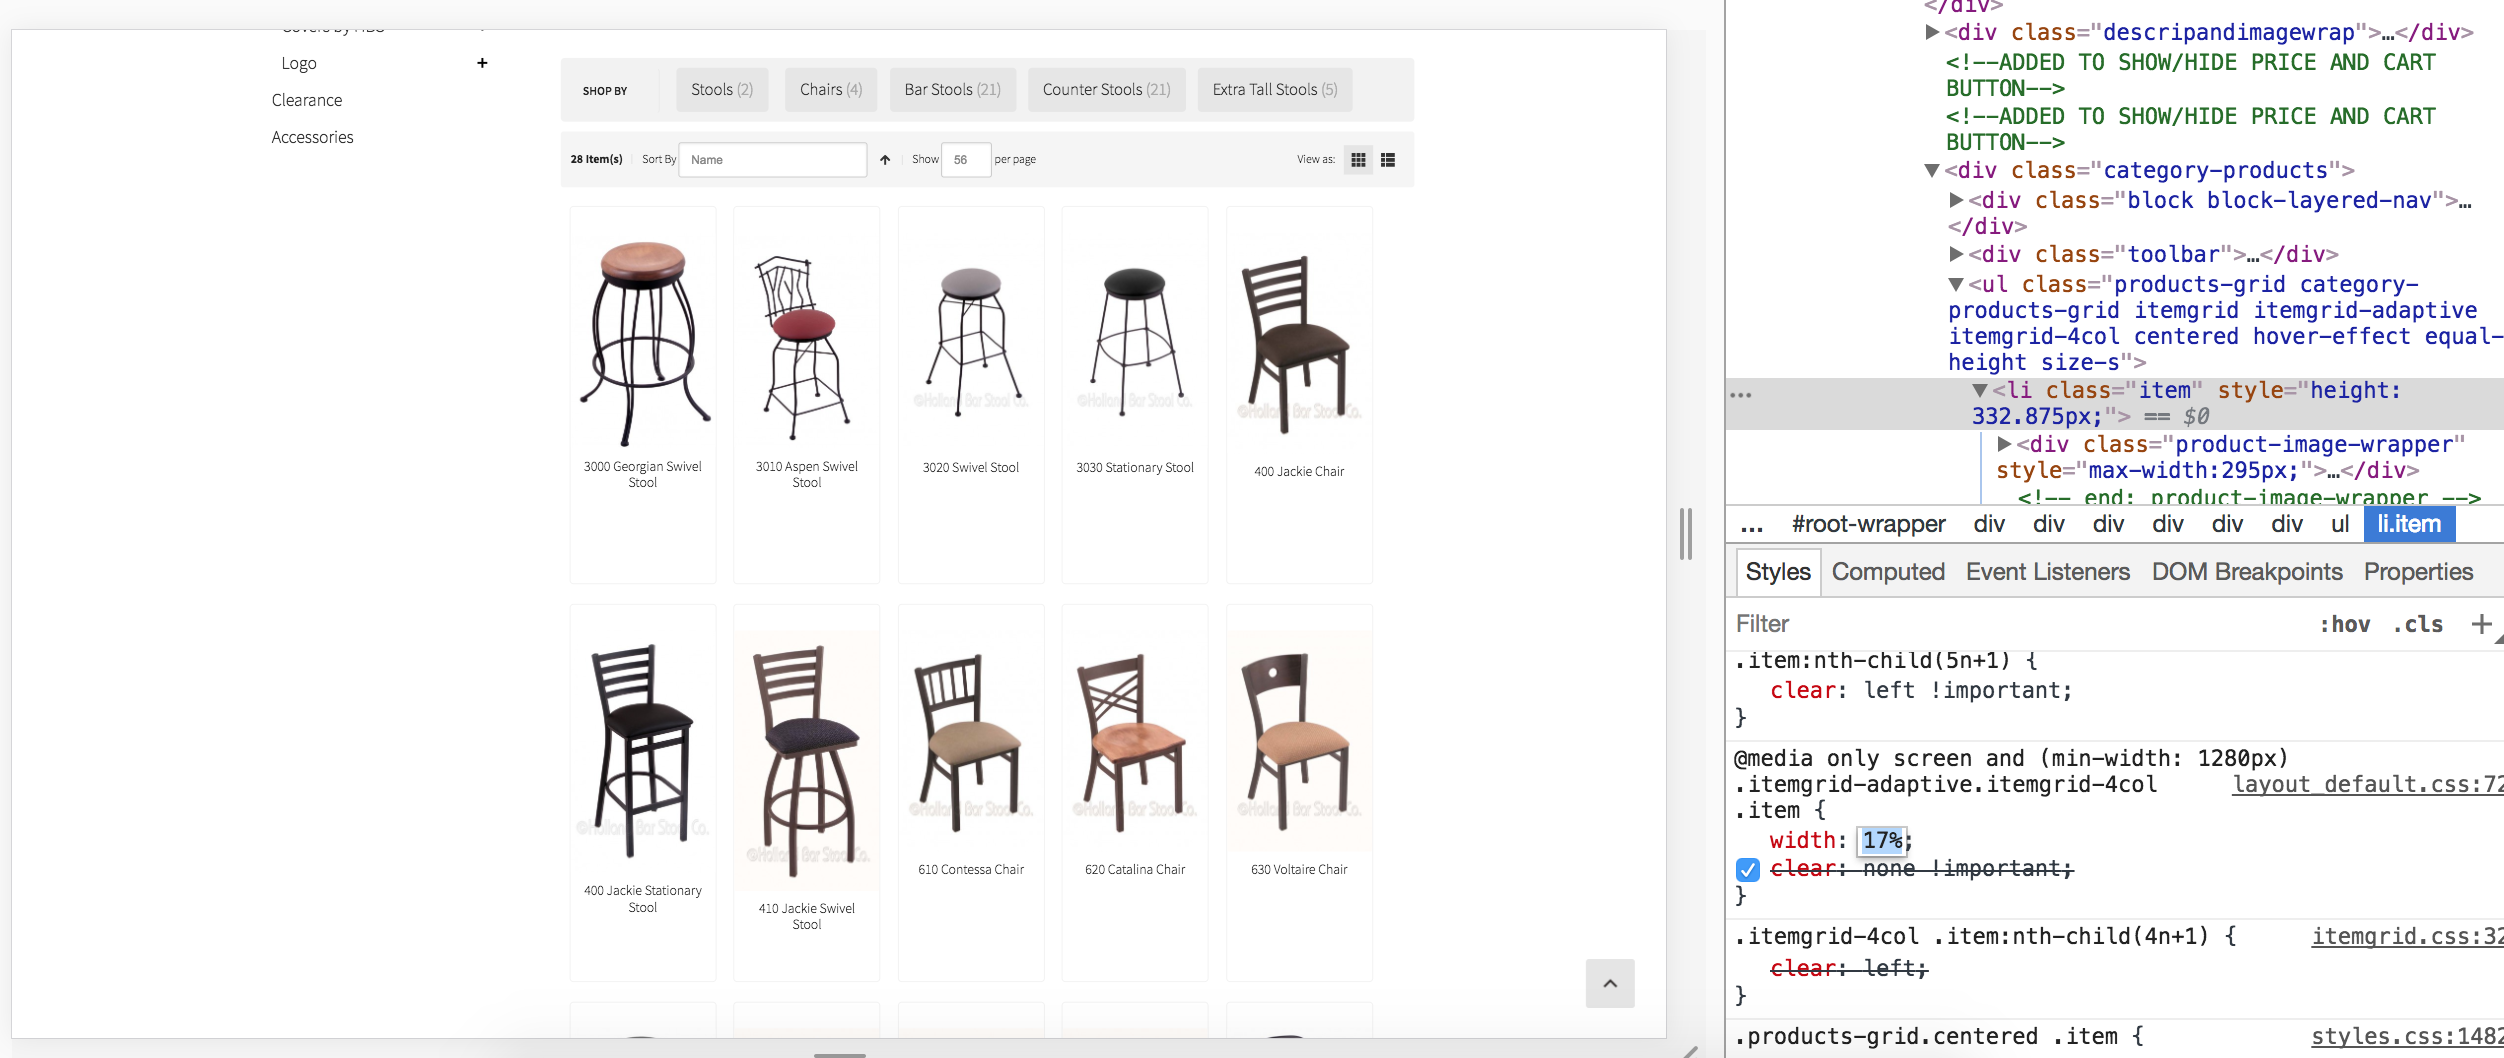Collapse the products-grid ul node

1954,283
